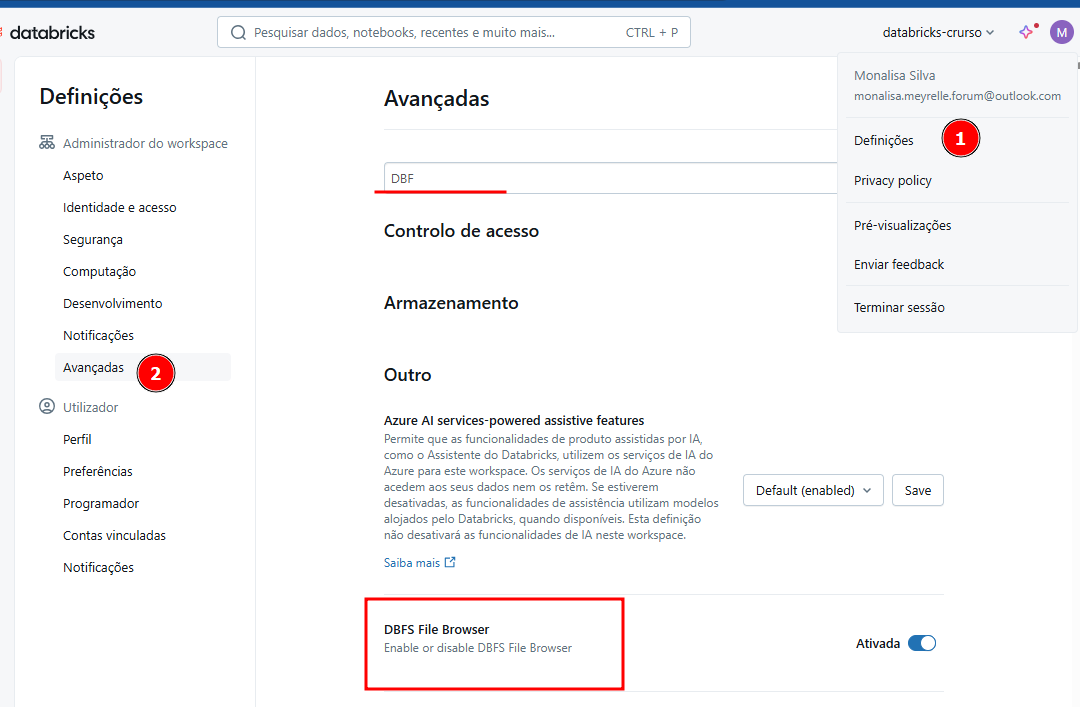Open workspace admin Notificações section

98,336
